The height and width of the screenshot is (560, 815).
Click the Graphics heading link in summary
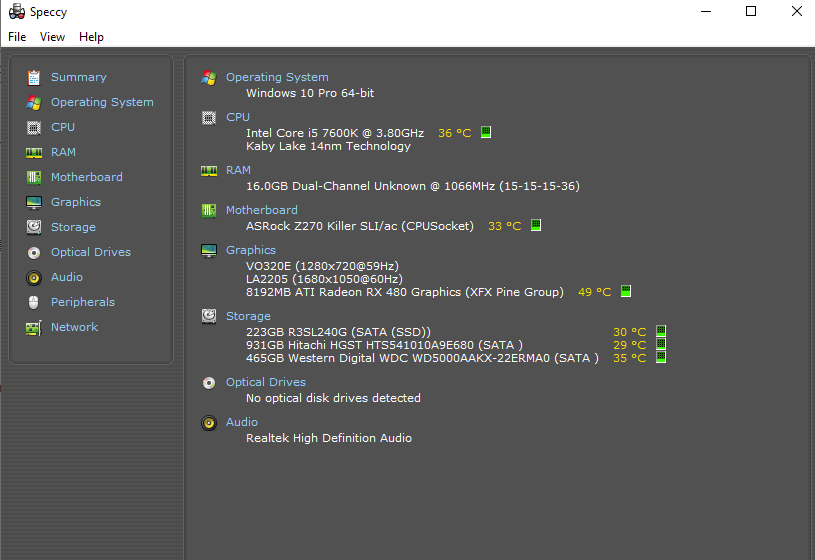251,250
